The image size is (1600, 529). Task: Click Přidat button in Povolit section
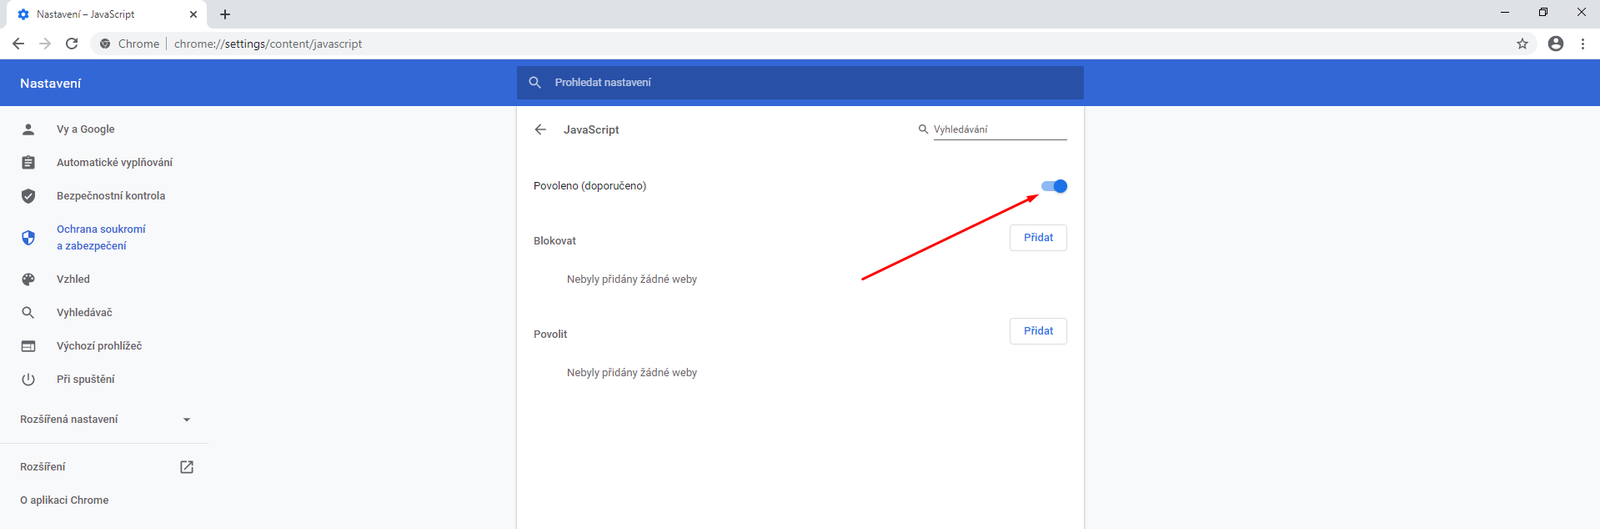point(1038,331)
